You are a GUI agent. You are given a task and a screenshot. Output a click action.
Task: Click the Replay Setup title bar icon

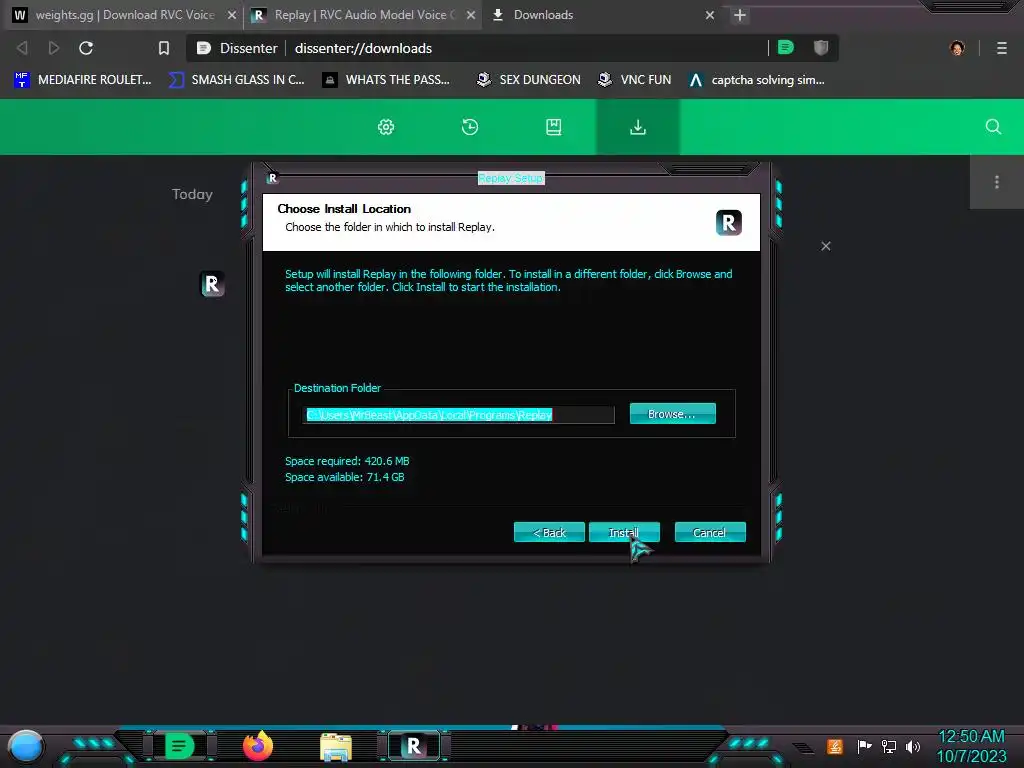click(x=272, y=178)
